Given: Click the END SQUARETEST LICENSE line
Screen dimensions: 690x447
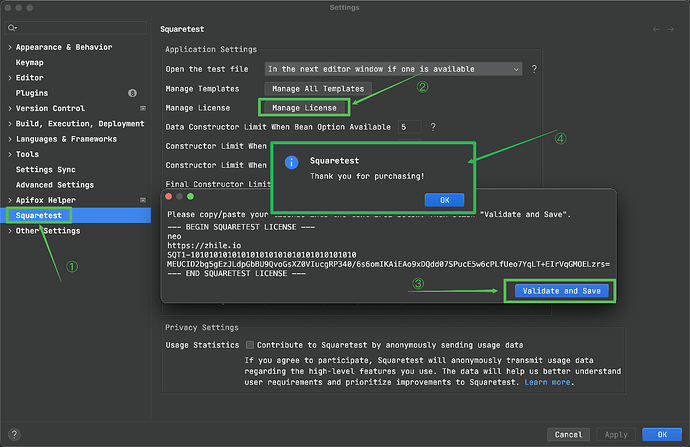Looking at the screenshot, I should 236,274.
